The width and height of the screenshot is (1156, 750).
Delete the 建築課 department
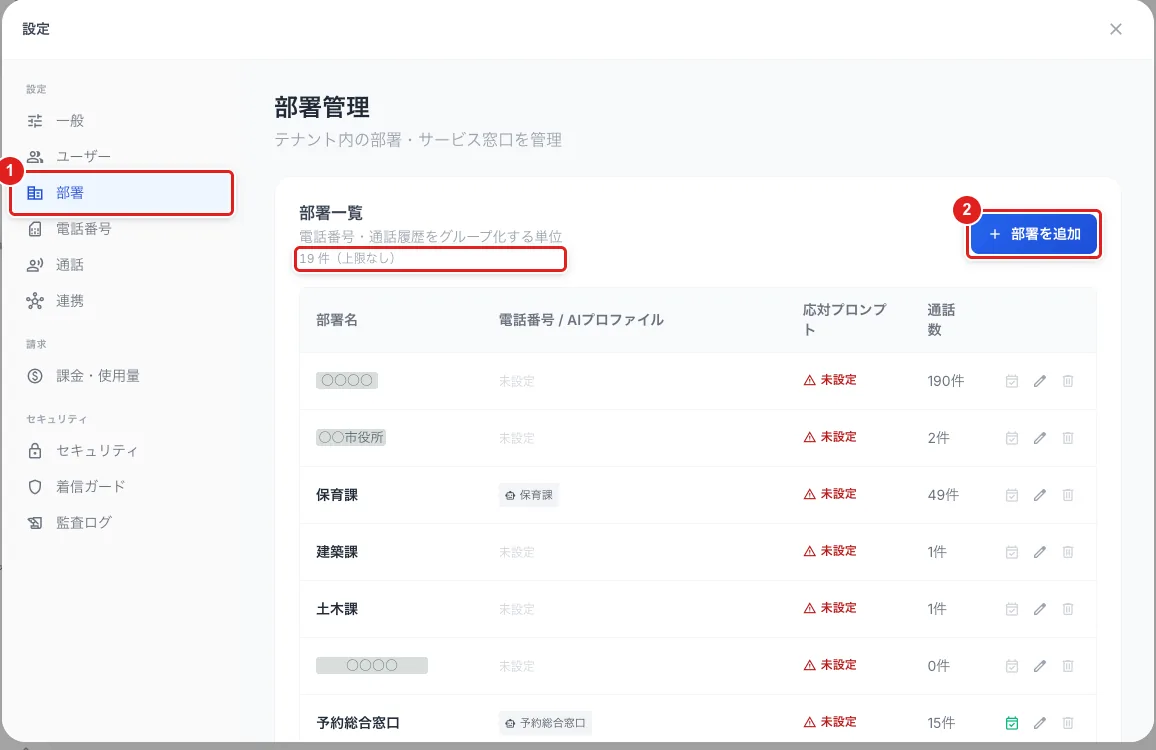pos(1068,552)
